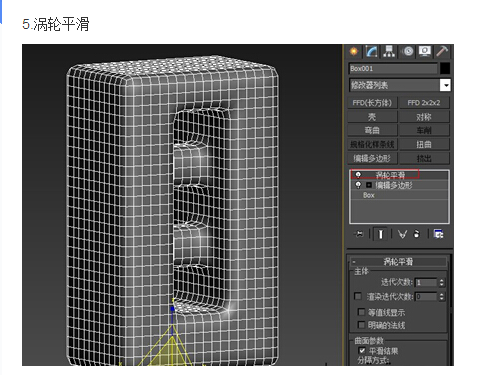480x375 pixels.
Task: Toggle lightbulb for 涡轮平滑 modifier
Action: pos(358,175)
